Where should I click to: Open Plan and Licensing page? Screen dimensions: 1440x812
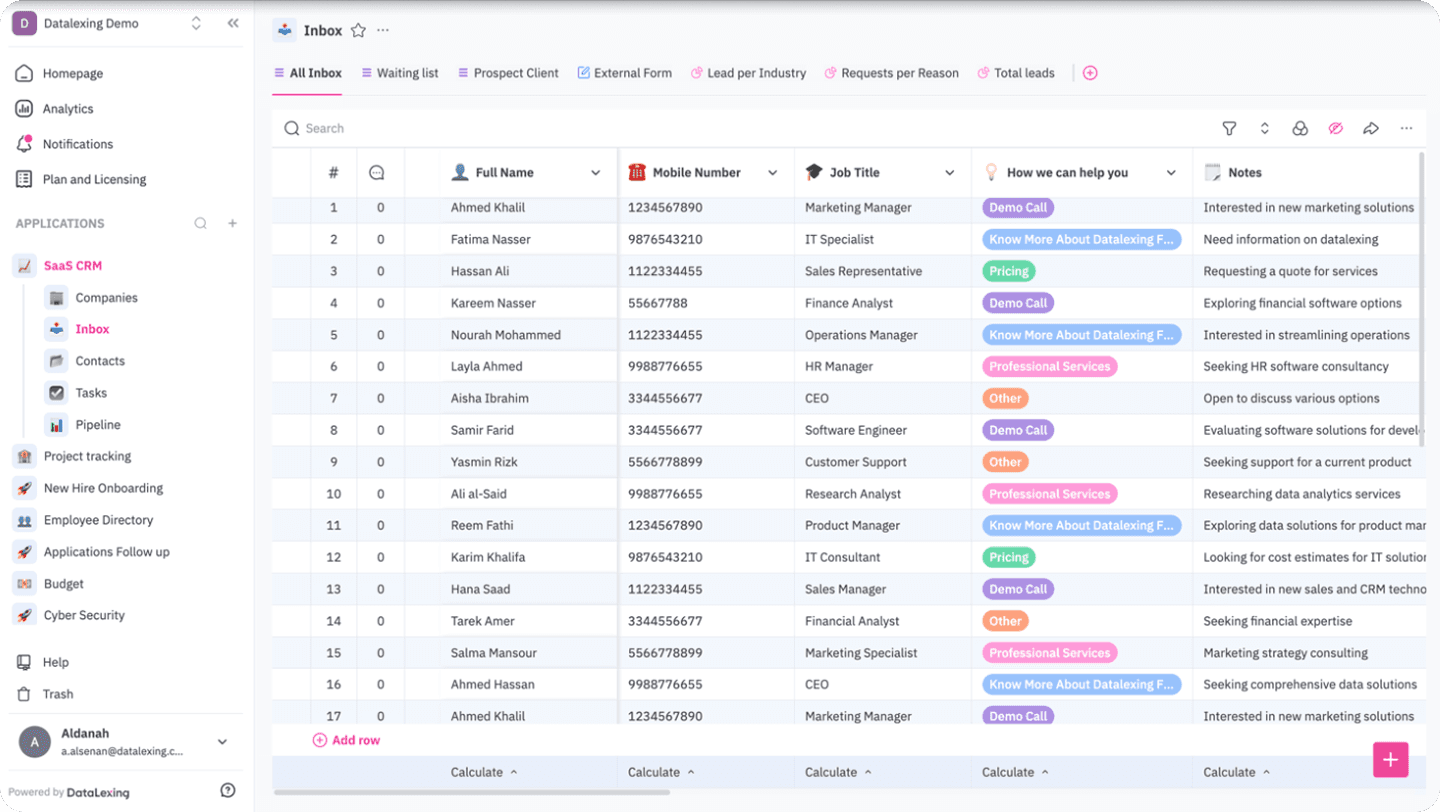pos(94,179)
